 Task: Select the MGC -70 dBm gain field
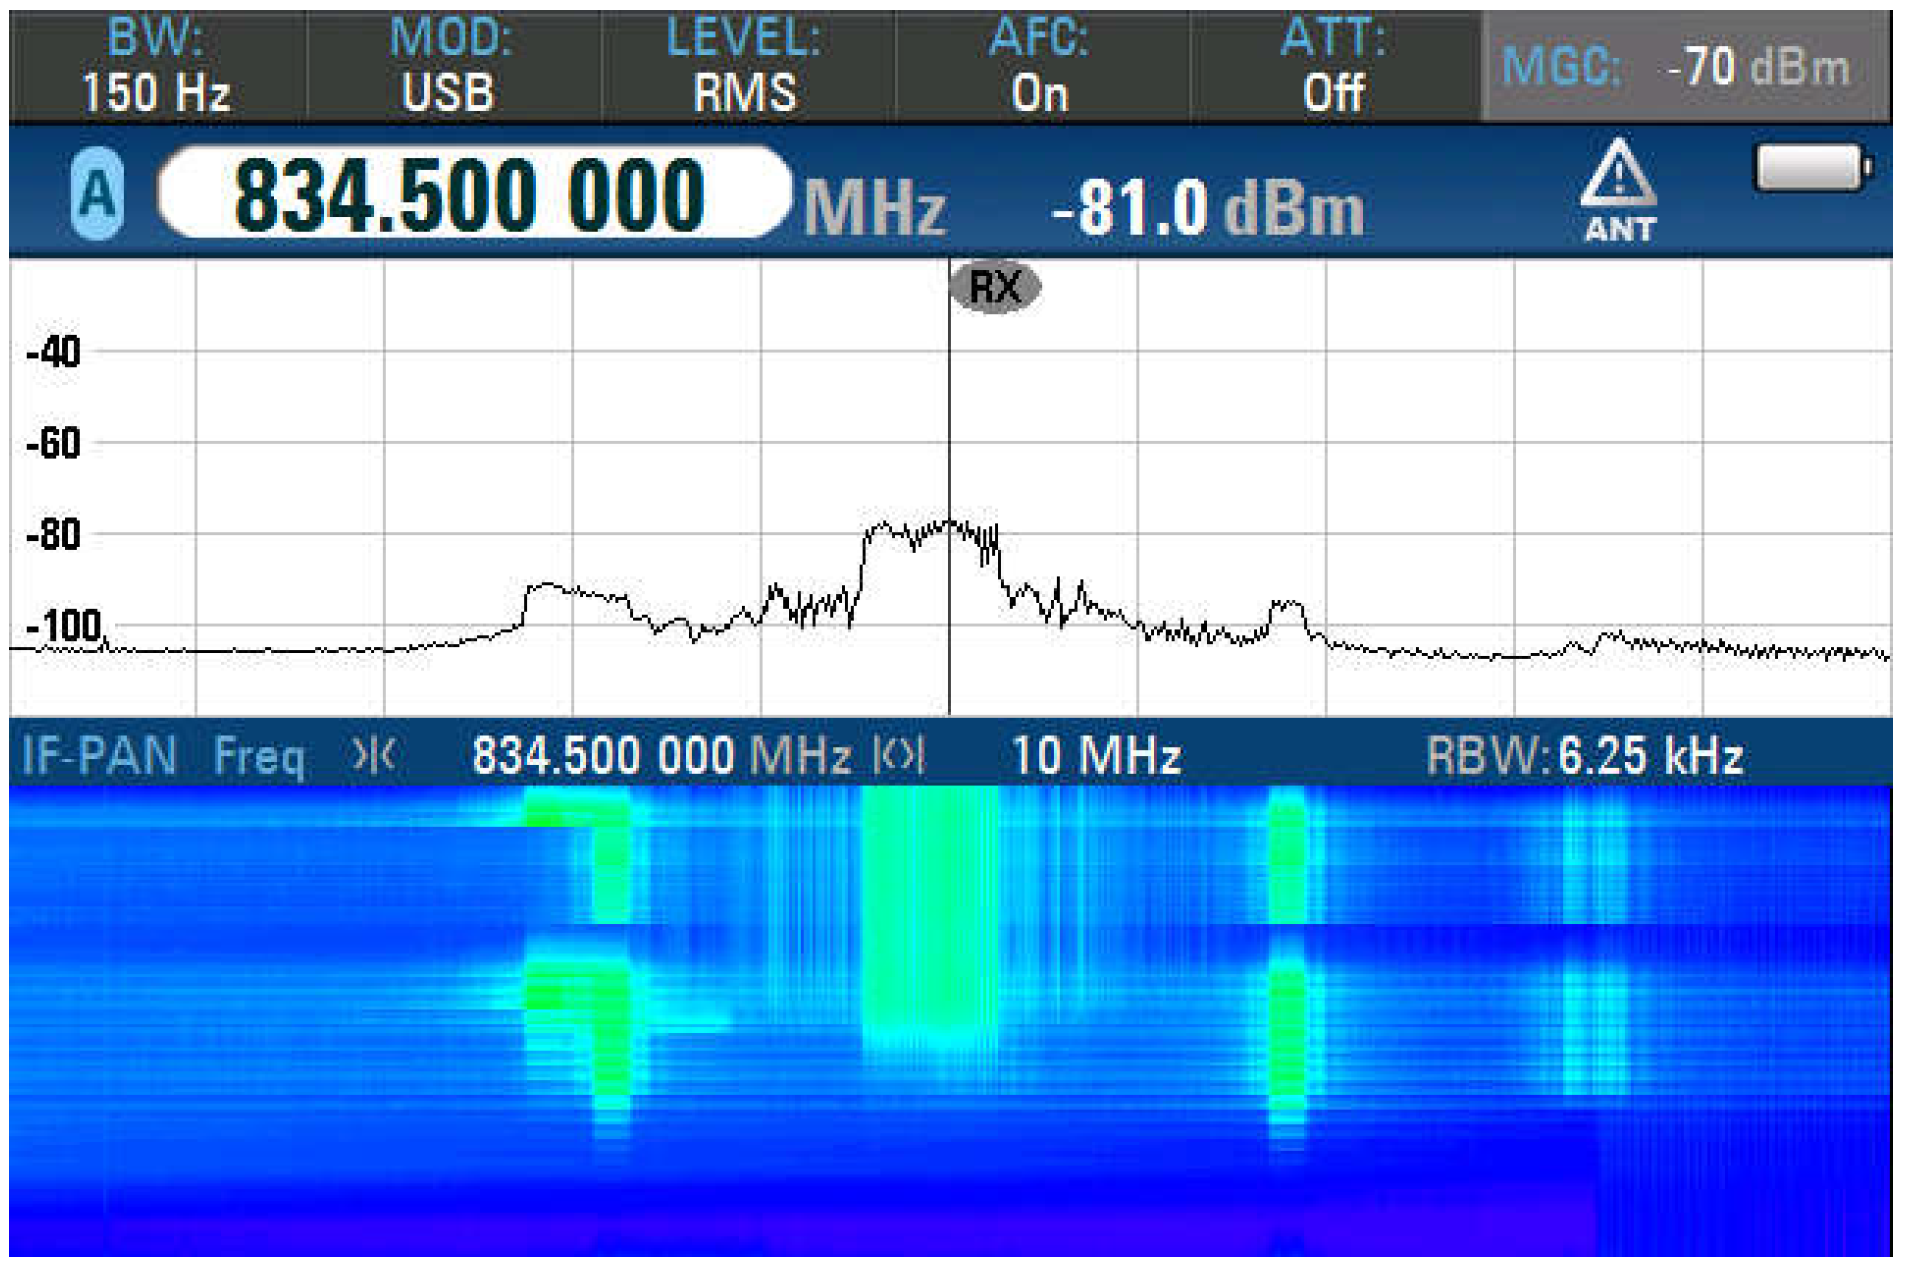(1684, 68)
